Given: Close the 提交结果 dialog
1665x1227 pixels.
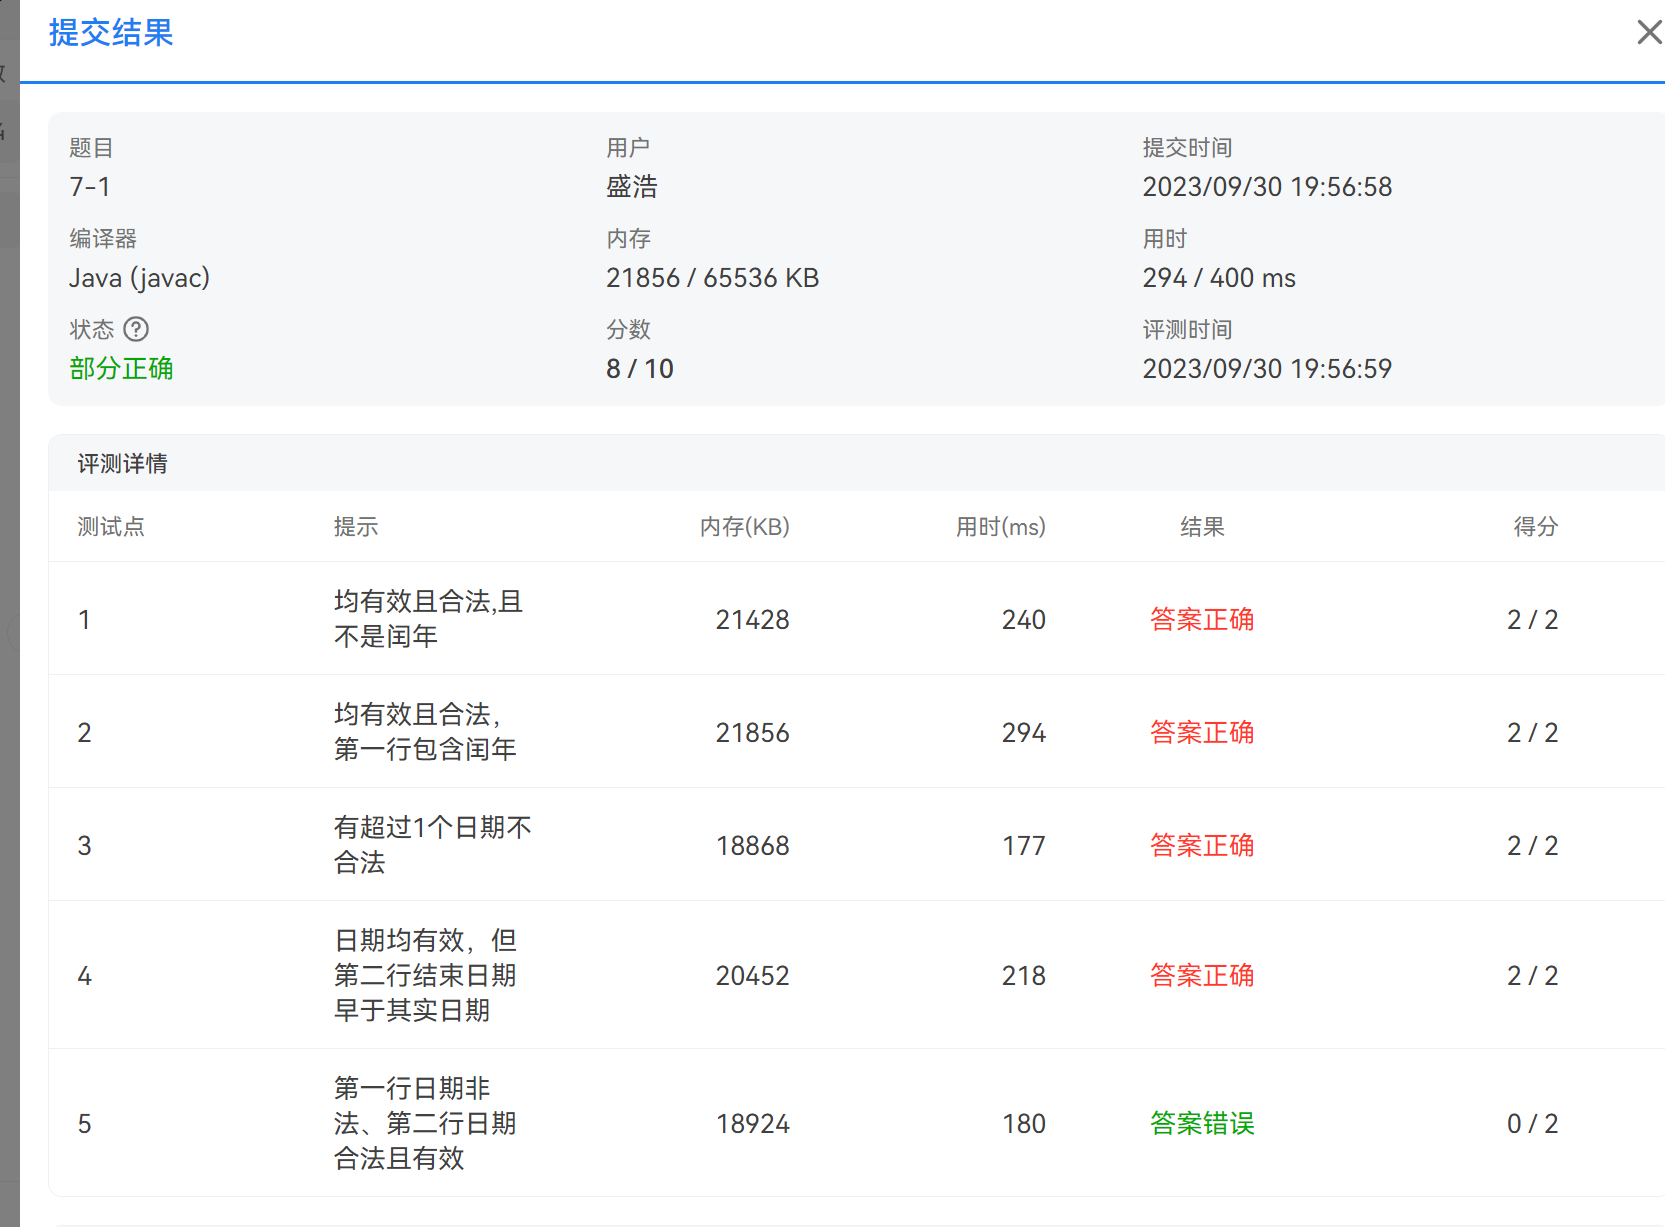Looking at the screenshot, I should (x=1649, y=32).
